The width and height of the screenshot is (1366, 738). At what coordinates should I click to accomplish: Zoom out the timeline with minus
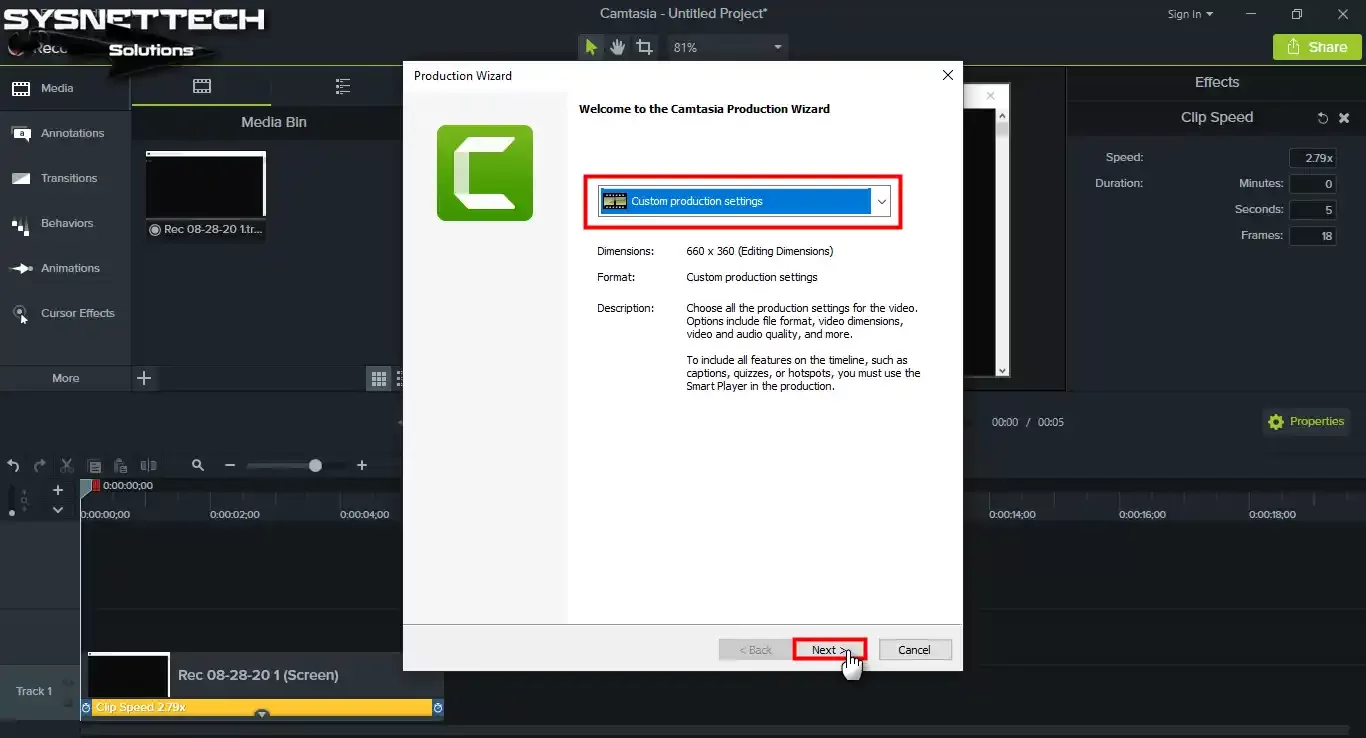pyautogui.click(x=230, y=465)
